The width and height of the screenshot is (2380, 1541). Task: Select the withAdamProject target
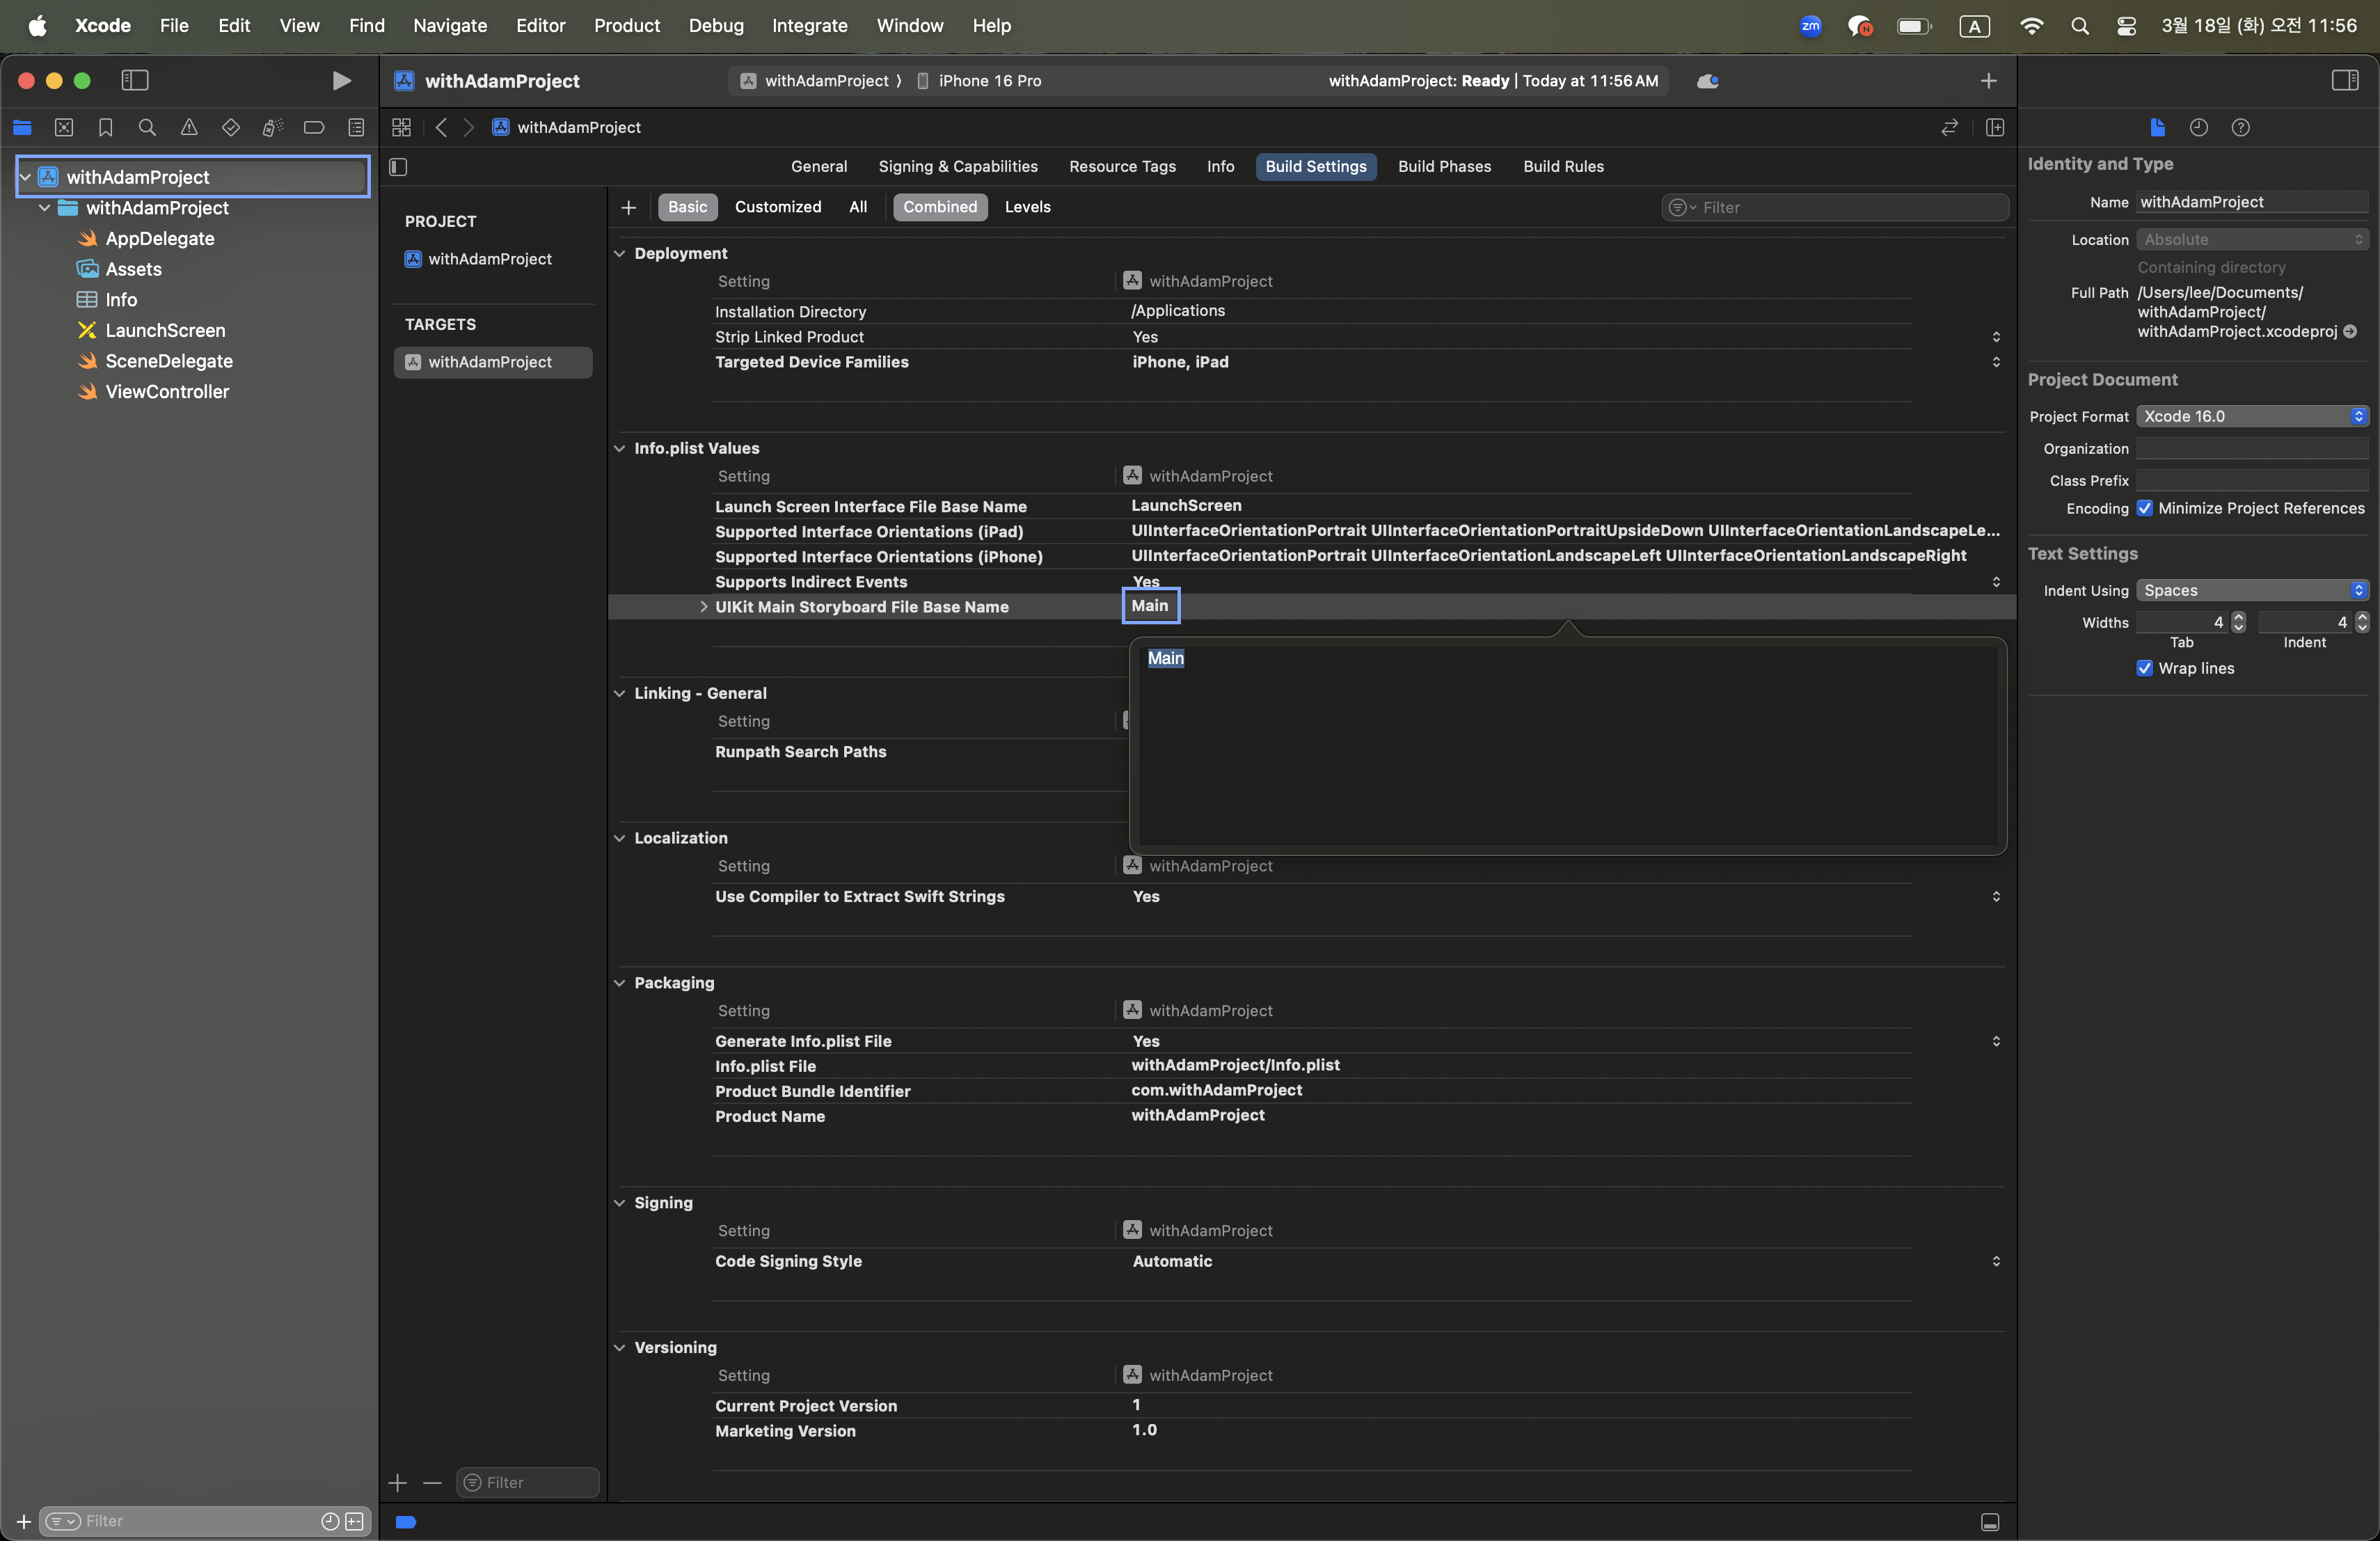click(x=493, y=362)
